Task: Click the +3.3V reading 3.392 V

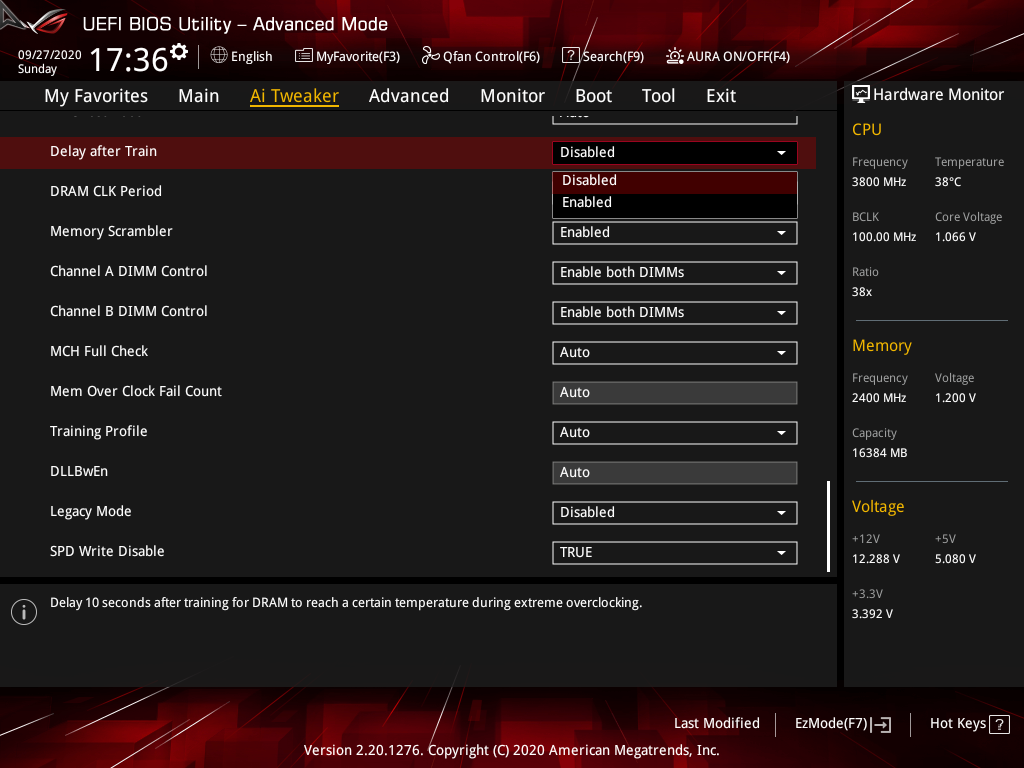Action: [872, 614]
